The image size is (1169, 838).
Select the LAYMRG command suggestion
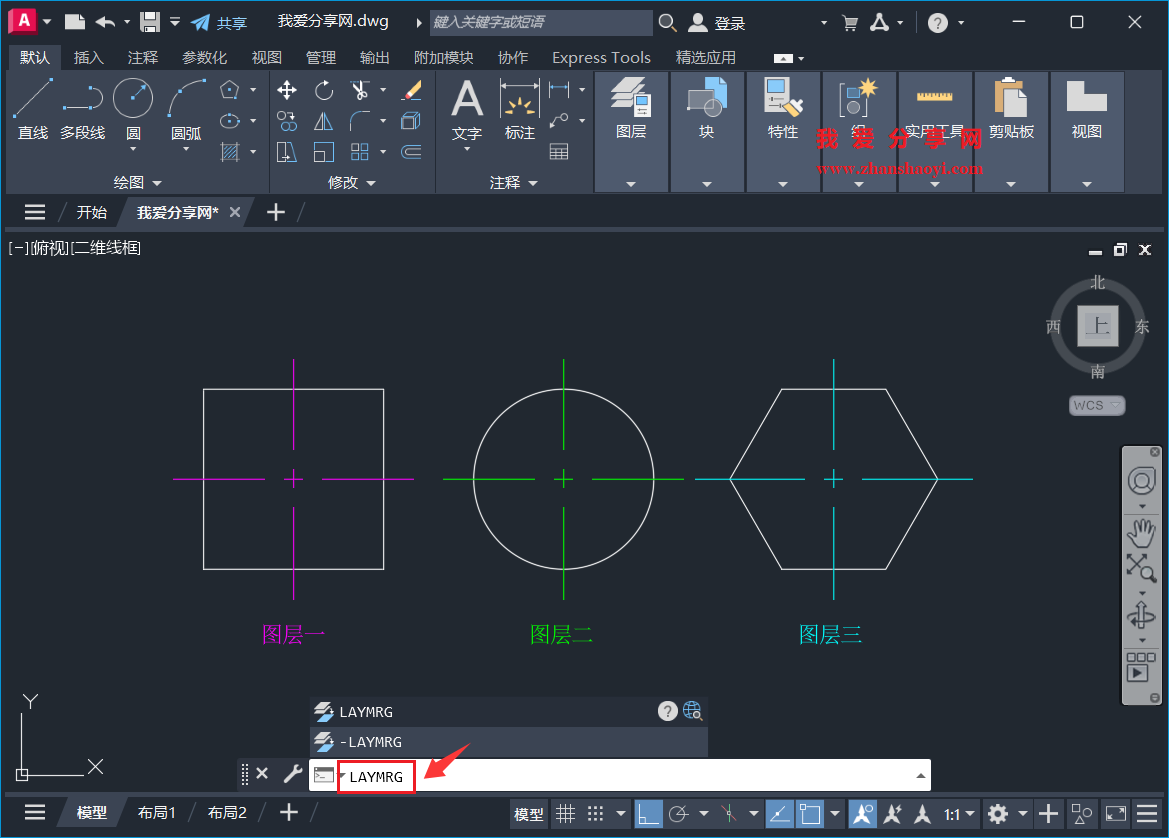[508, 711]
